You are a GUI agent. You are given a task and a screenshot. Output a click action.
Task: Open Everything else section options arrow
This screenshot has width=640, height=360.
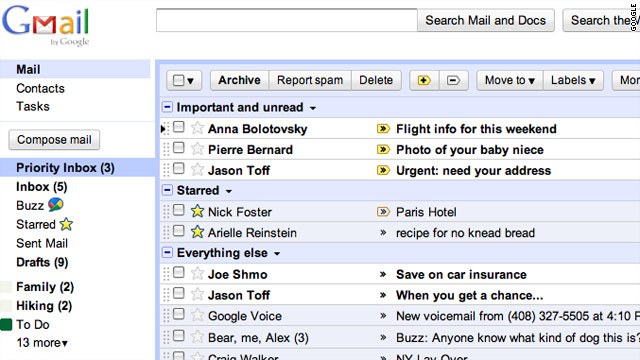[277, 254]
